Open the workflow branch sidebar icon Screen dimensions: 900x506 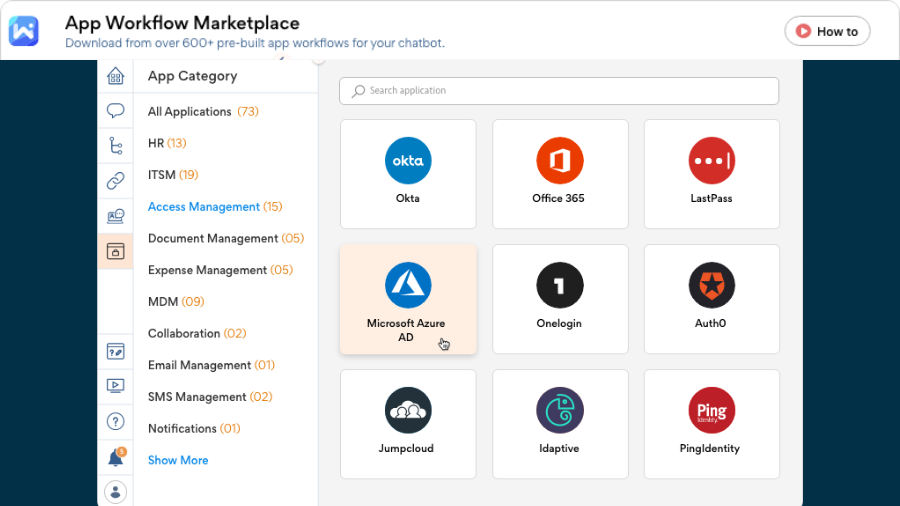pyautogui.click(x=115, y=146)
